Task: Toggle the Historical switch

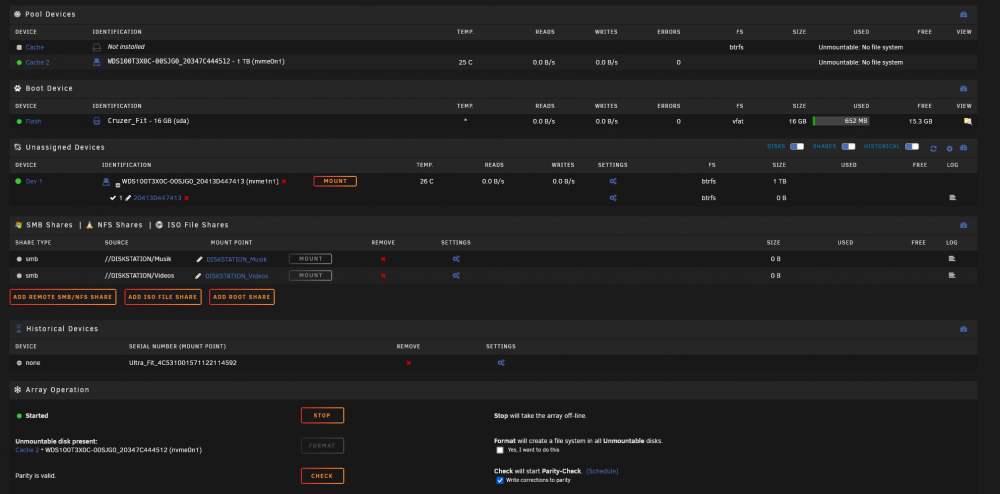Action: click(912, 147)
